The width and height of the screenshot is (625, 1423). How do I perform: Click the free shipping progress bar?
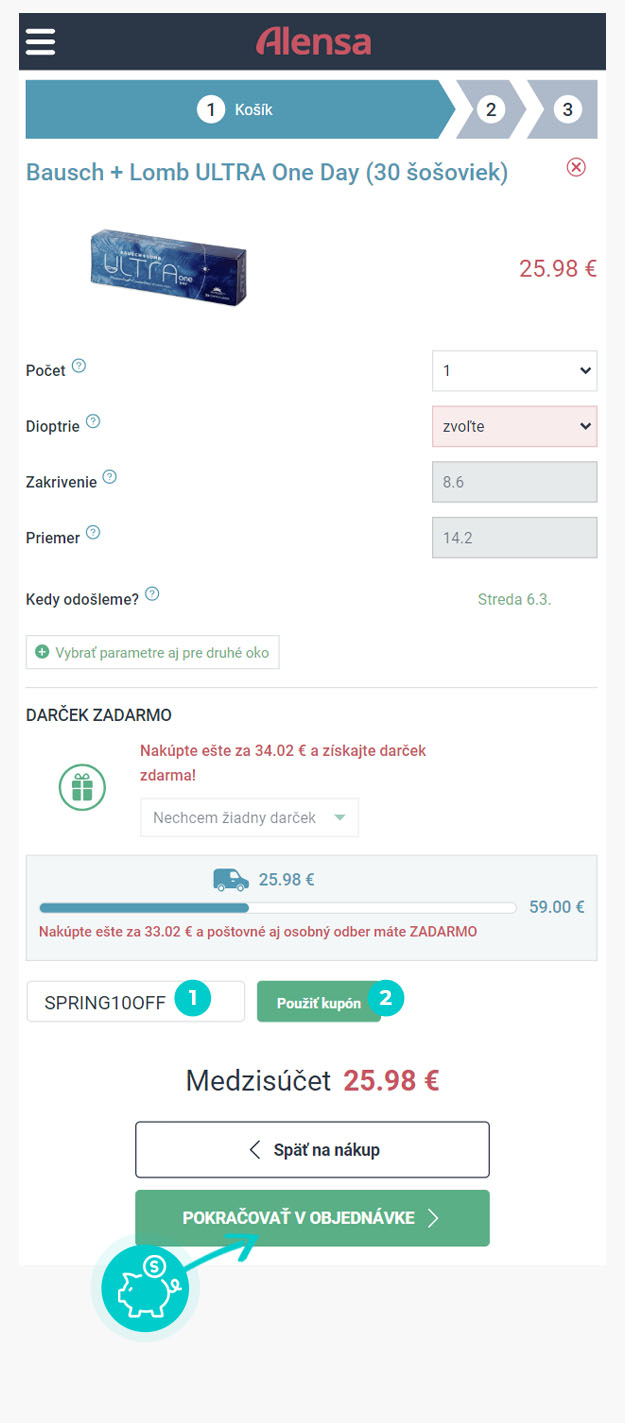(x=278, y=908)
